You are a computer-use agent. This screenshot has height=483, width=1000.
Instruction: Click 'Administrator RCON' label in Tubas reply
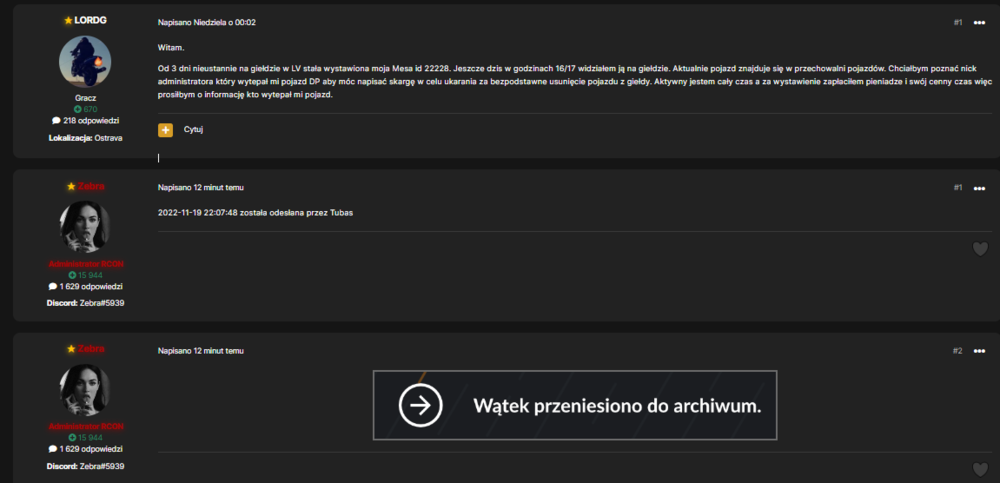(x=85, y=264)
